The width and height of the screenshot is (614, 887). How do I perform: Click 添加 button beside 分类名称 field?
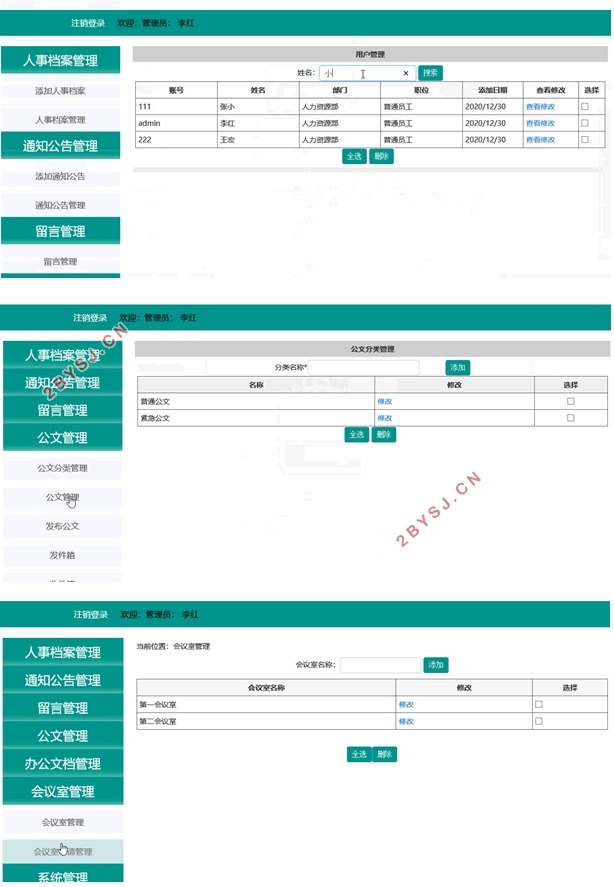pyautogui.click(x=458, y=368)
